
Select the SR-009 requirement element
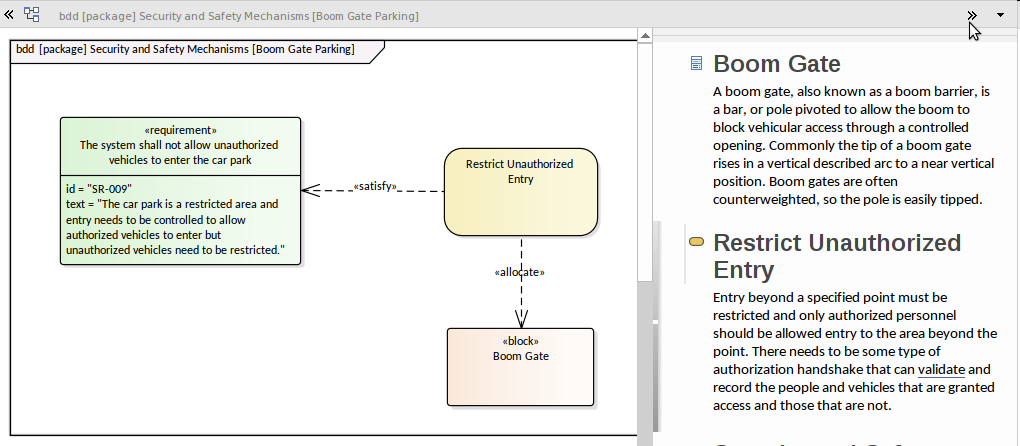(180, 145)
